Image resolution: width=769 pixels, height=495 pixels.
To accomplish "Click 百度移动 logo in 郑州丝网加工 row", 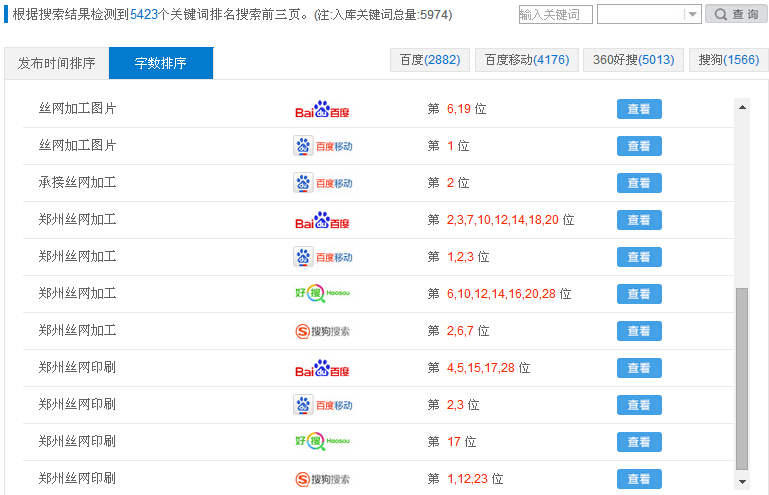I will point(323,257).
